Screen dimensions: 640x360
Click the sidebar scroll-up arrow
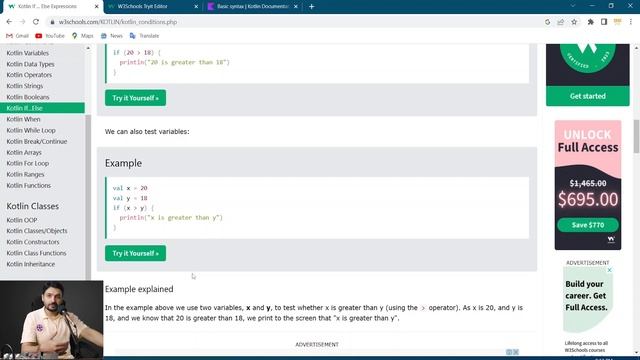click(x=88, y=48)
